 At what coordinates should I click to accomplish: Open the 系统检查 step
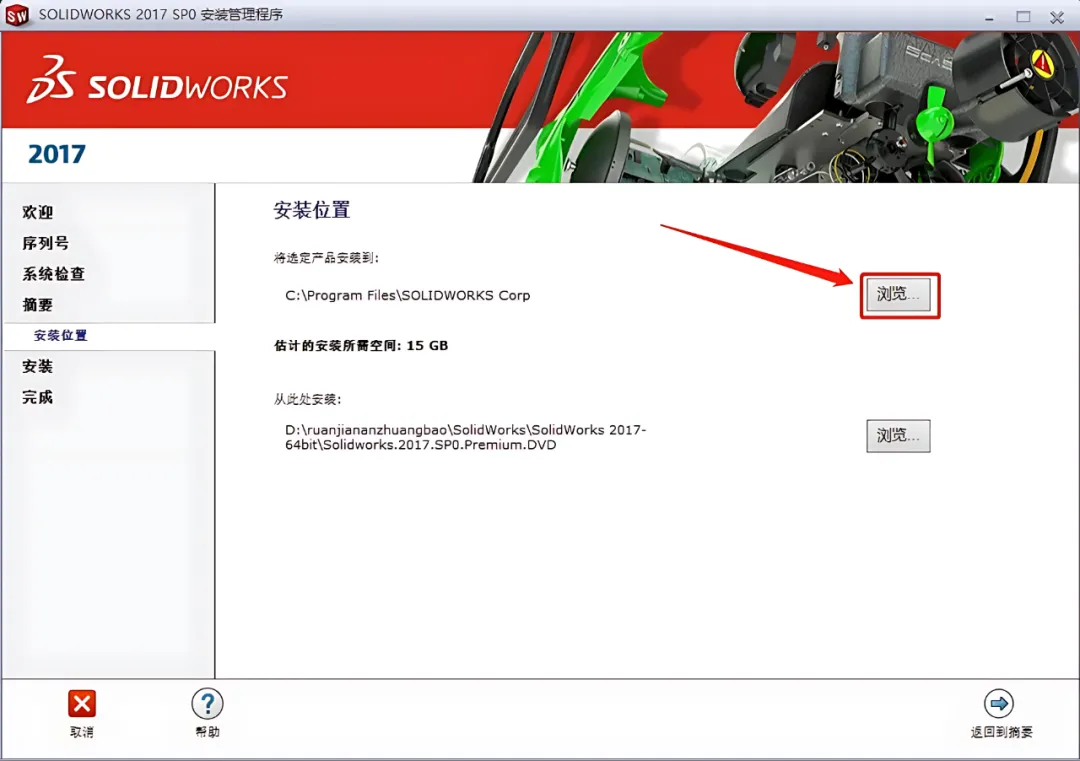(54, 274)
